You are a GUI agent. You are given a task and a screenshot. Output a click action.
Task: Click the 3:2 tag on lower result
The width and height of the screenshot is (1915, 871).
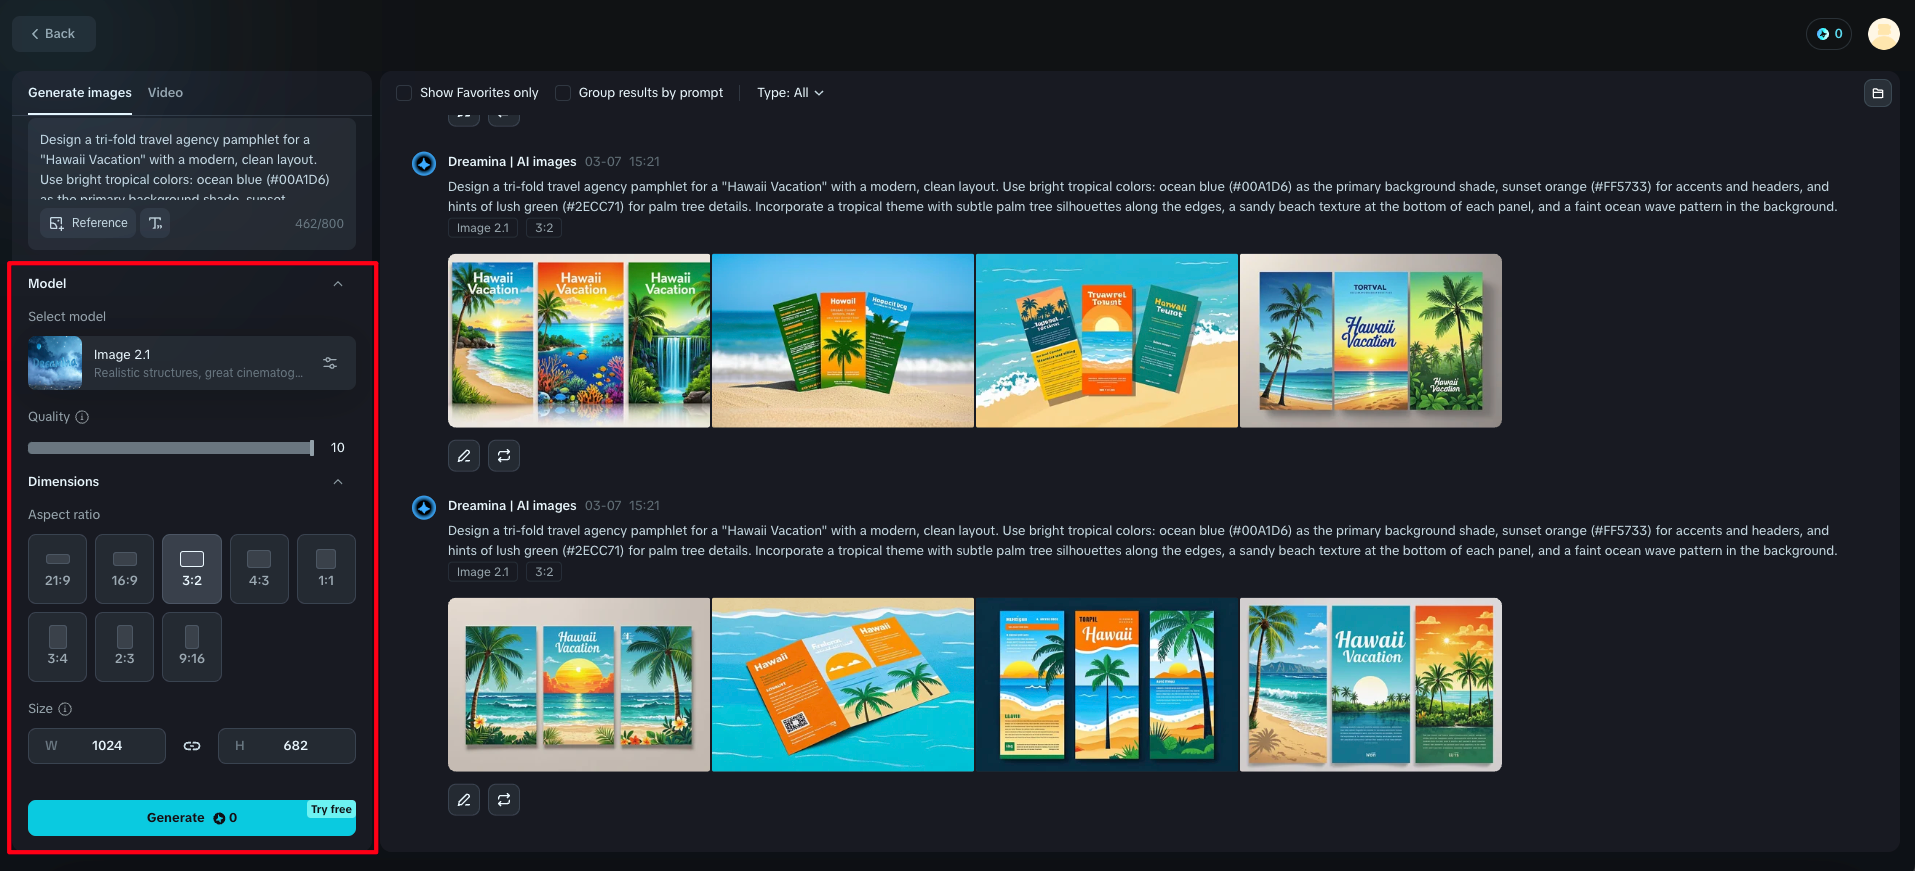544,572
